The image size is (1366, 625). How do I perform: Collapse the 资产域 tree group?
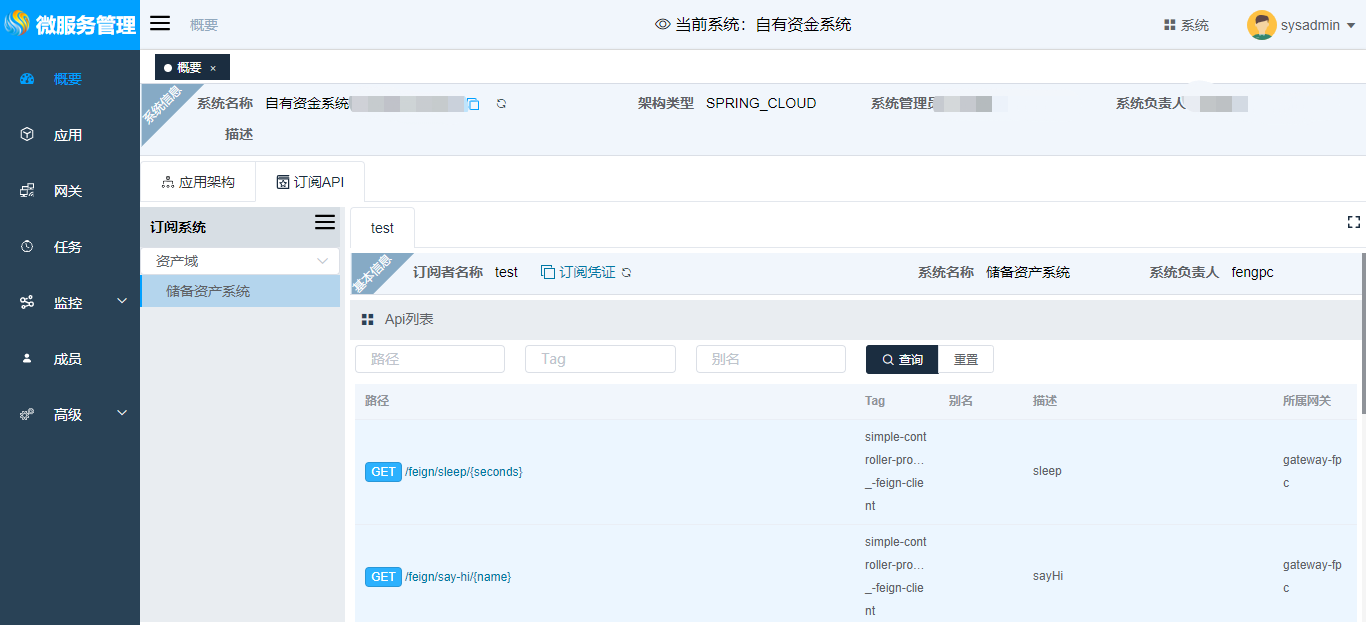322,261
